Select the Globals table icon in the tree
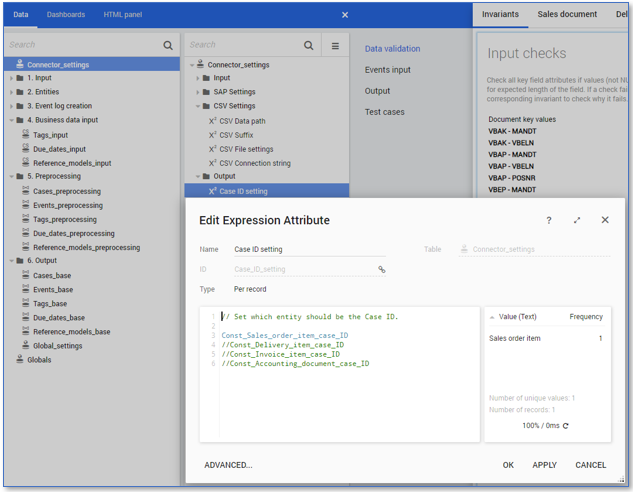Viewport: 633px width, 492px height. (x=20, y=359)
